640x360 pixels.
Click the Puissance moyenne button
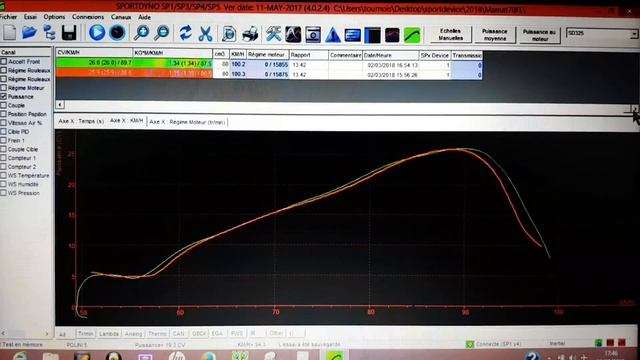pyautogui.click(x=494, y=35)
